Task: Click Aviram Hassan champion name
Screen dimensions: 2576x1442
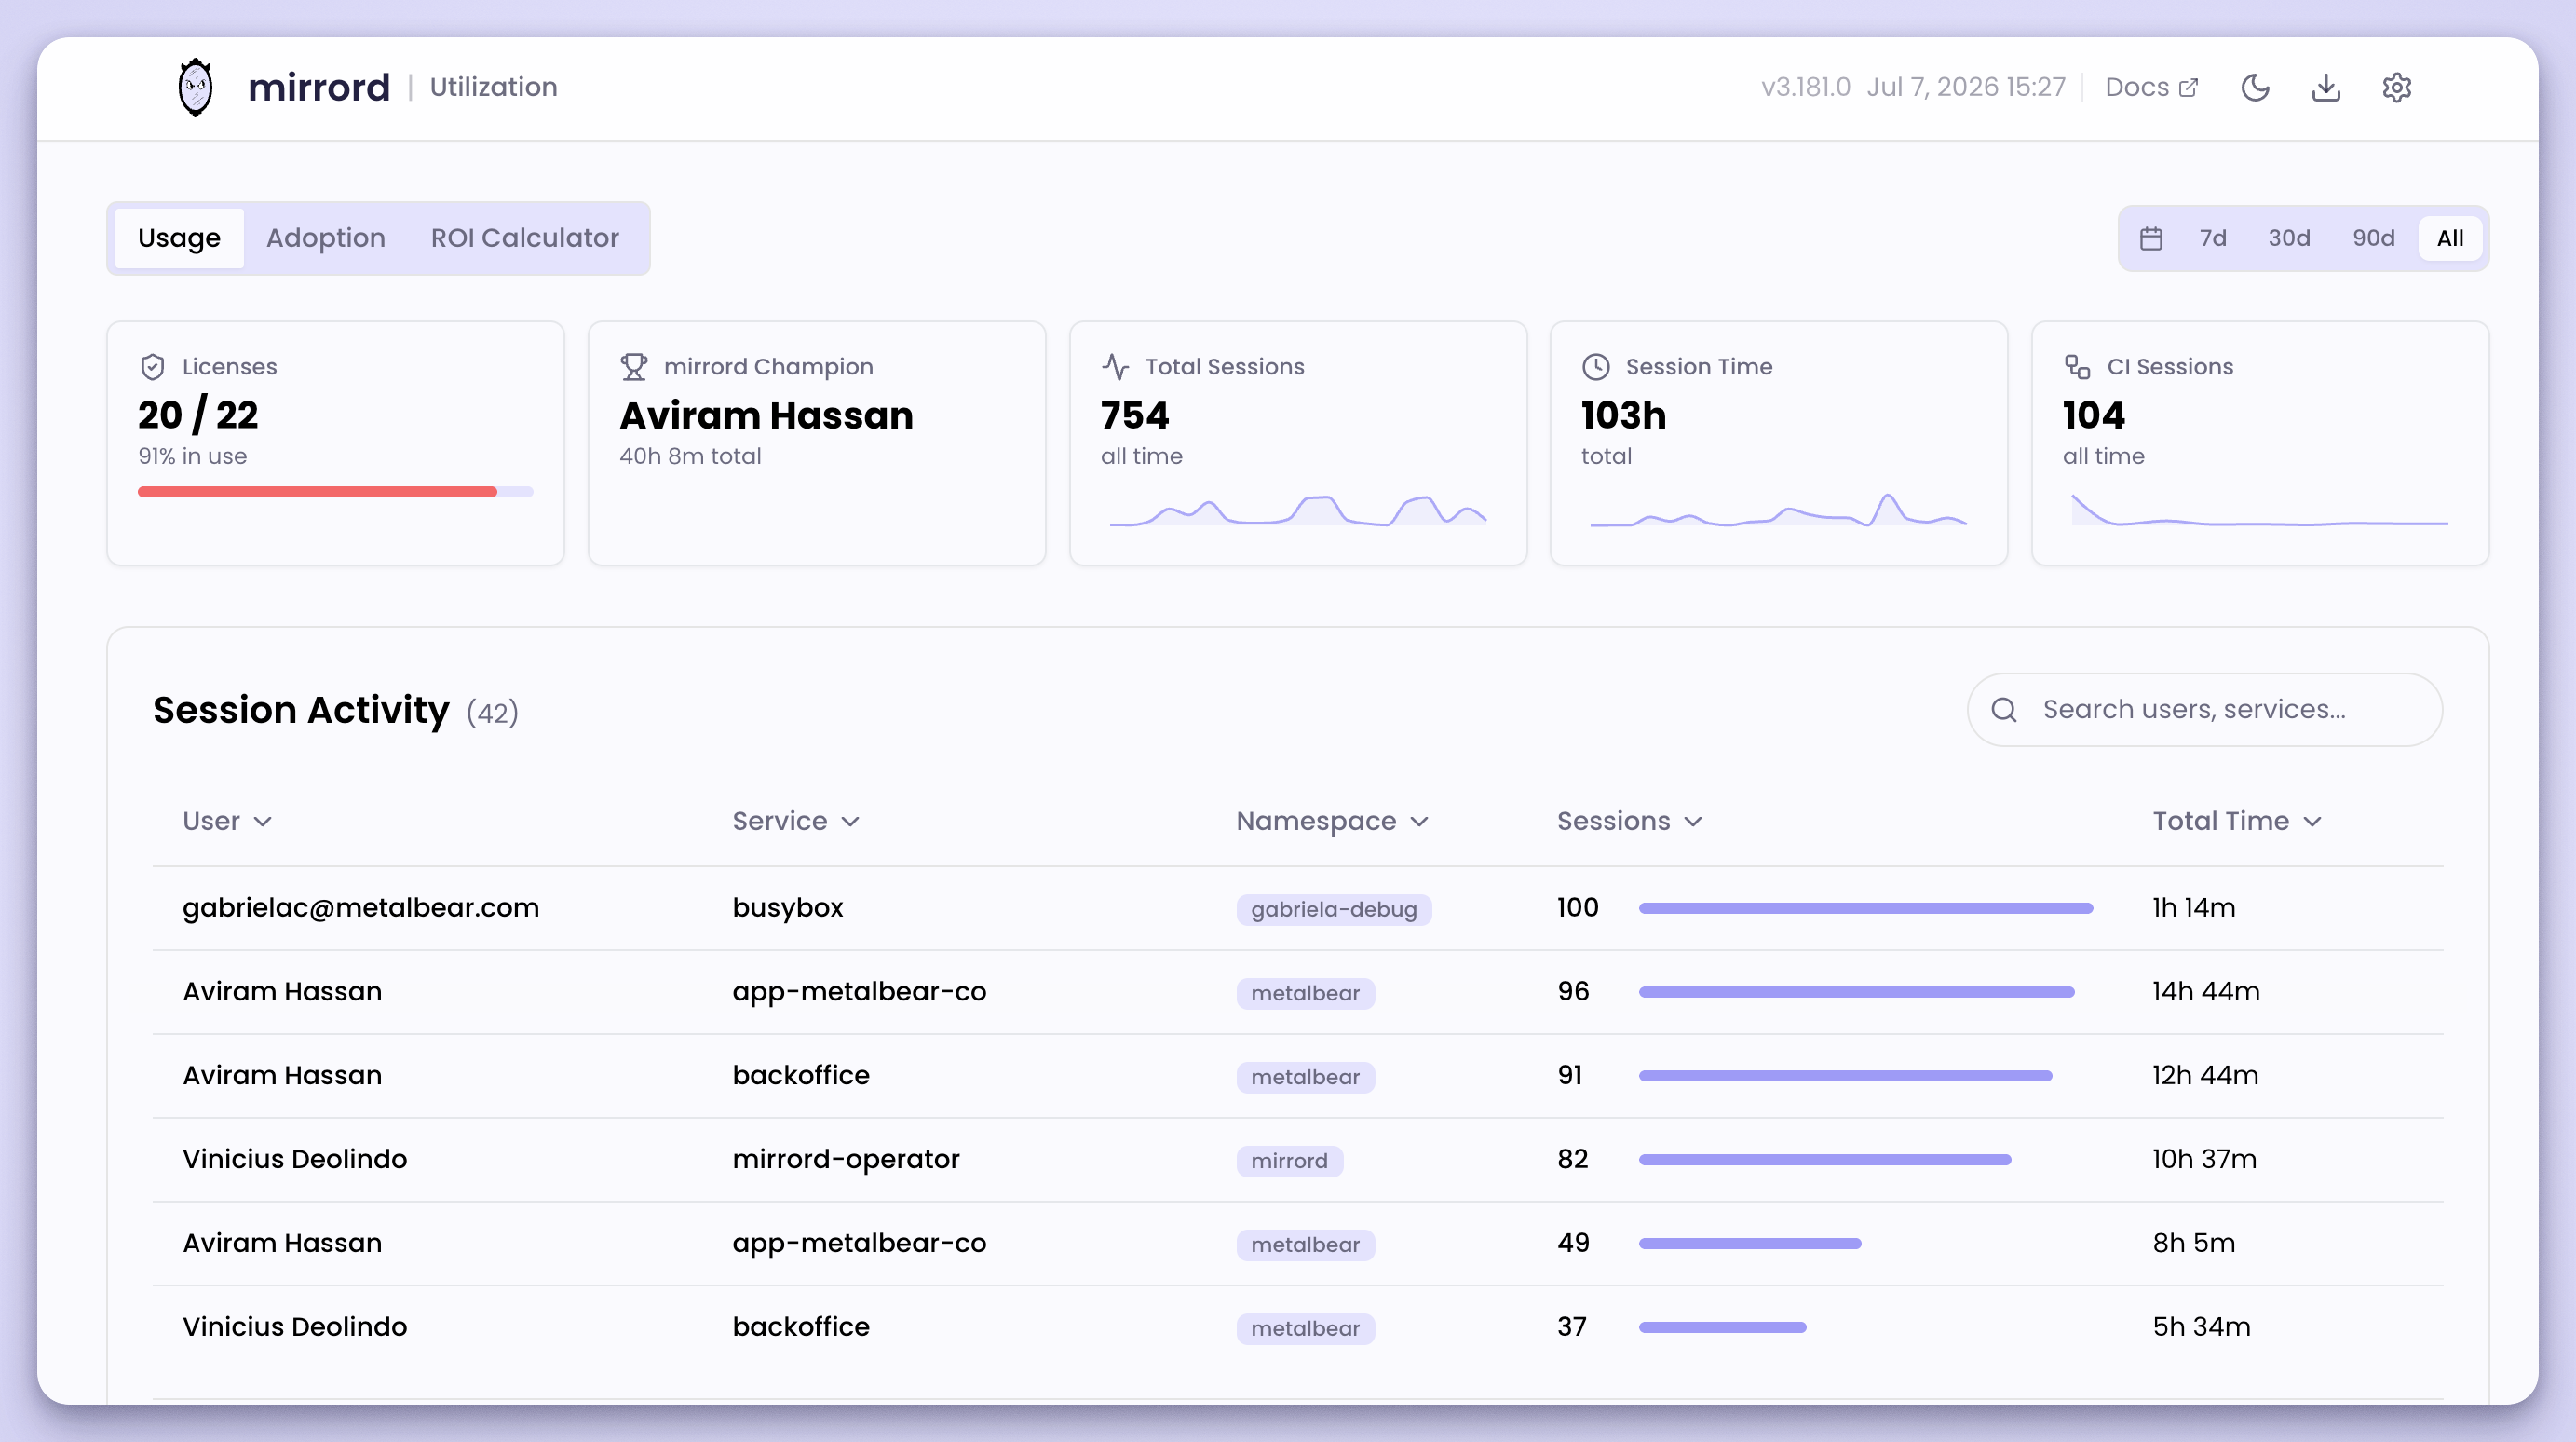Action: (766, 415)
